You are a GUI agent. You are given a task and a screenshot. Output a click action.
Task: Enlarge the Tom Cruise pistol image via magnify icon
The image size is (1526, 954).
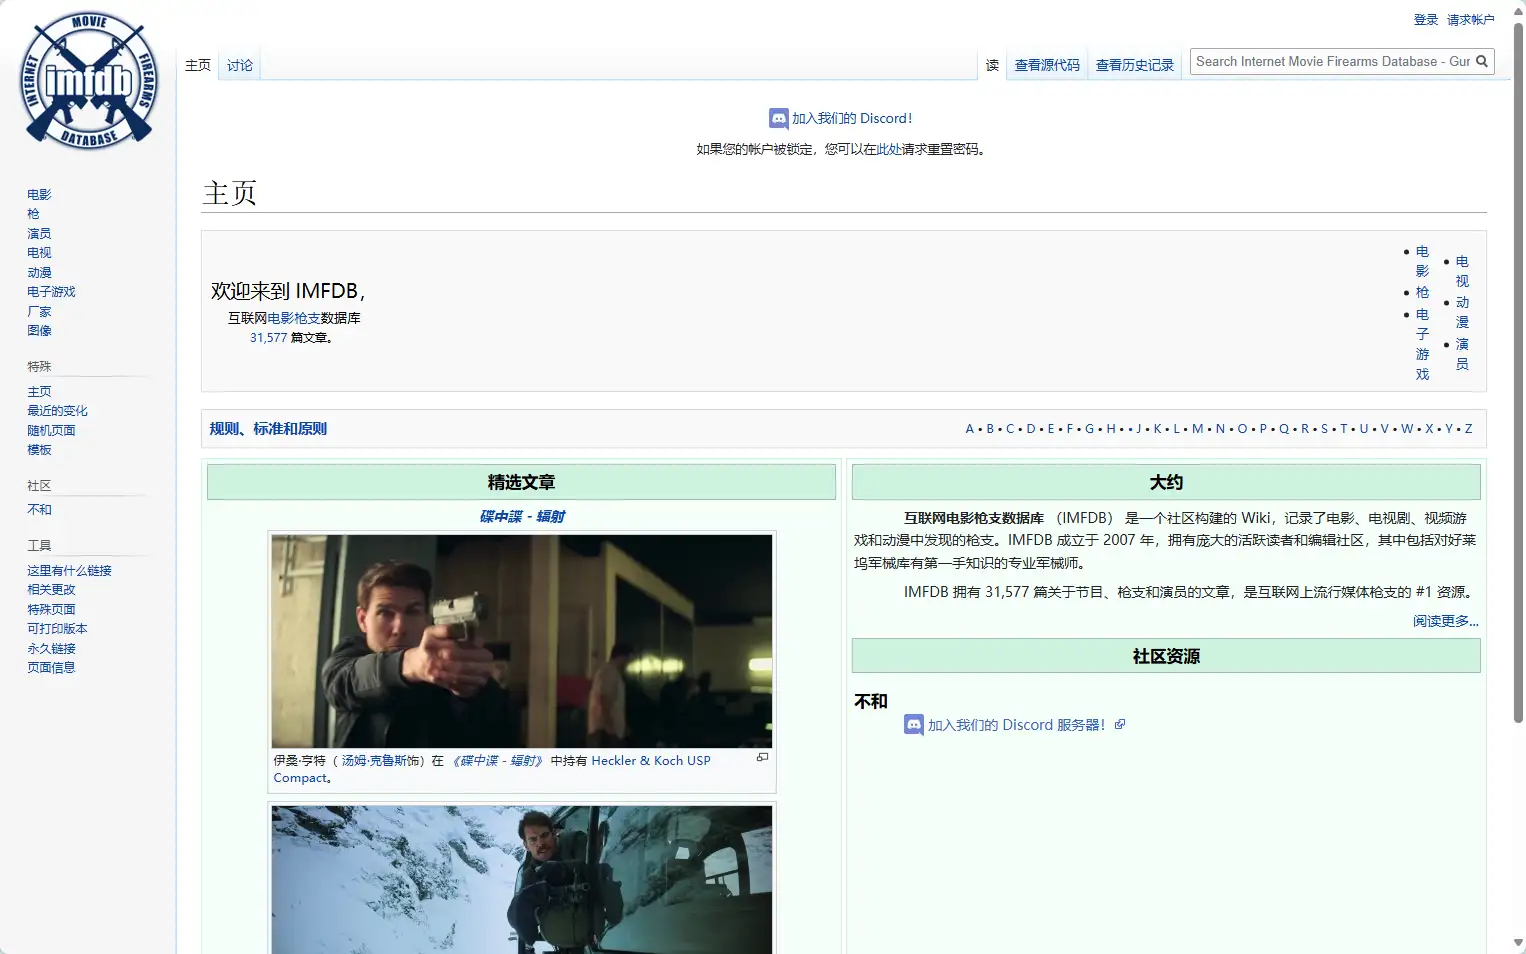tap(762, 758)
